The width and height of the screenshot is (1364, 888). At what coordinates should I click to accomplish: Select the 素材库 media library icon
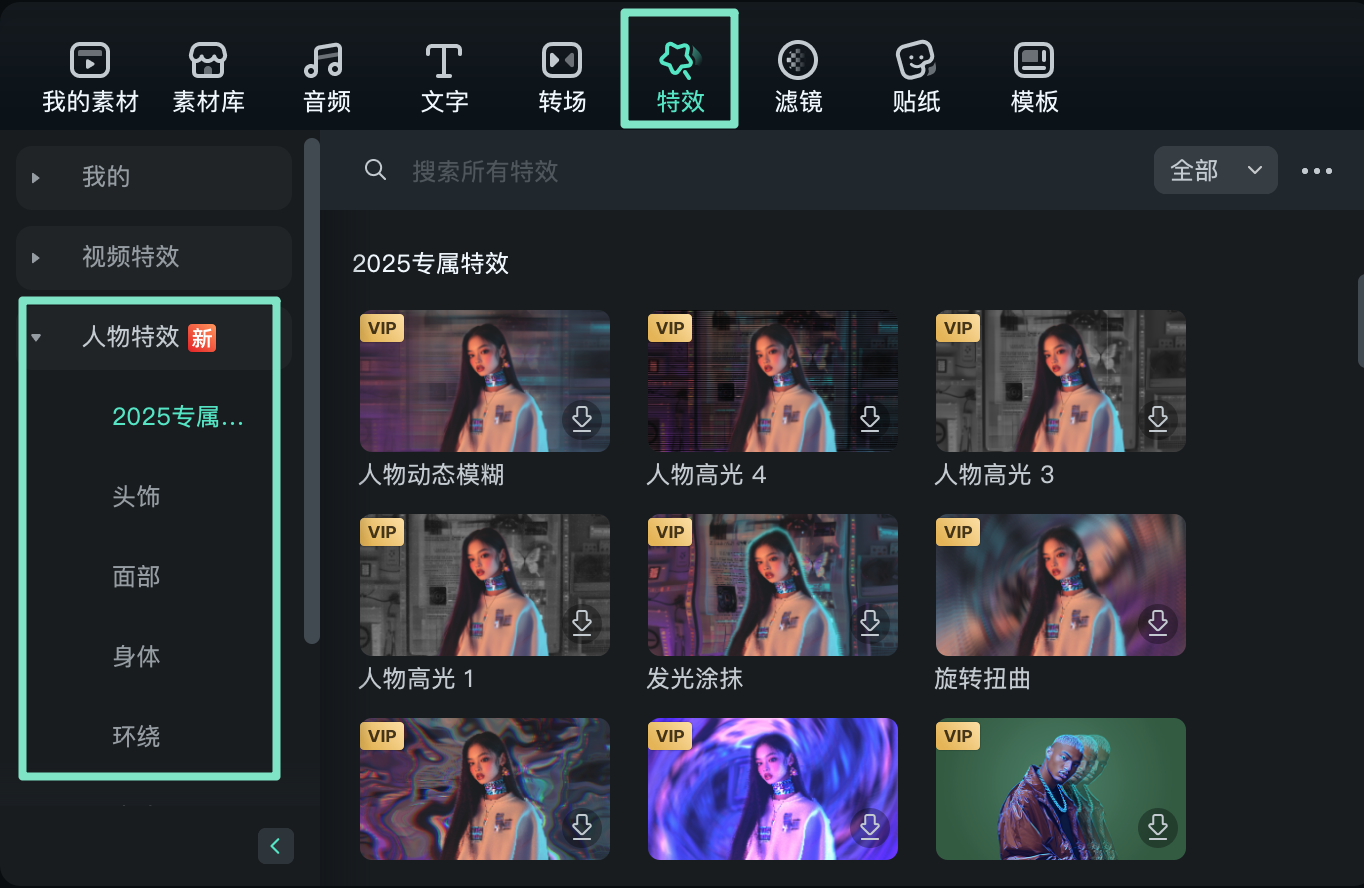pos(208,75)
